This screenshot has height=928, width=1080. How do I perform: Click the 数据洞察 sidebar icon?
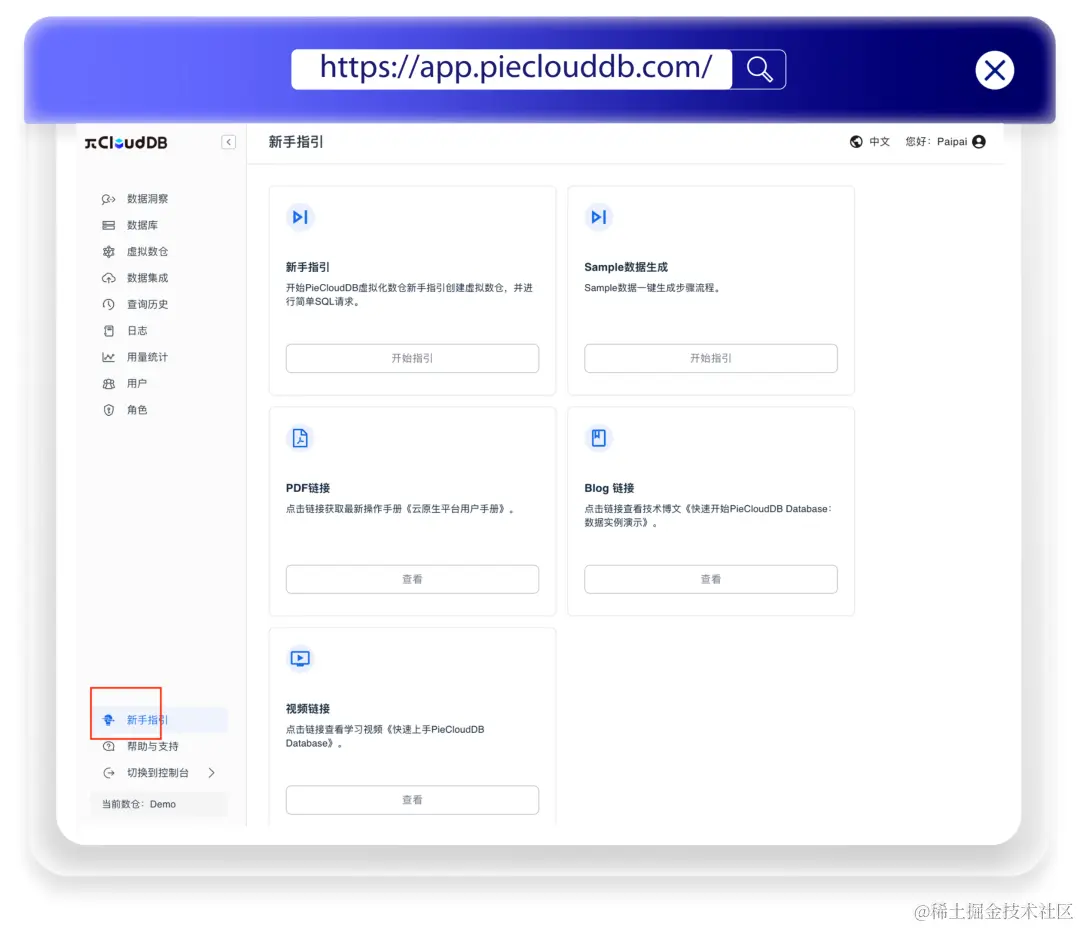[108, 199]
